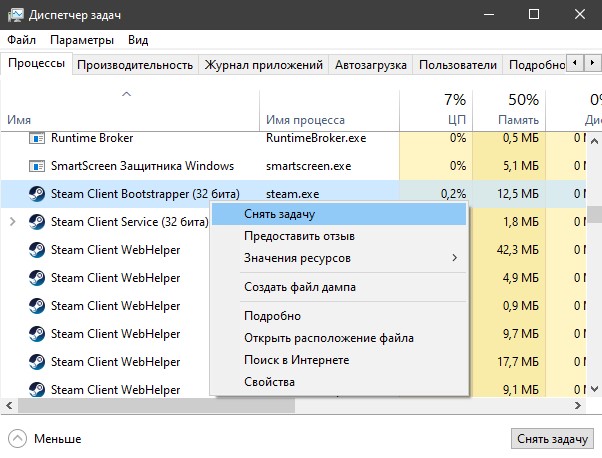Select Предоставить отзыв in context menu
Viewport: 602px width, 458px height.
tap(339, 236)
